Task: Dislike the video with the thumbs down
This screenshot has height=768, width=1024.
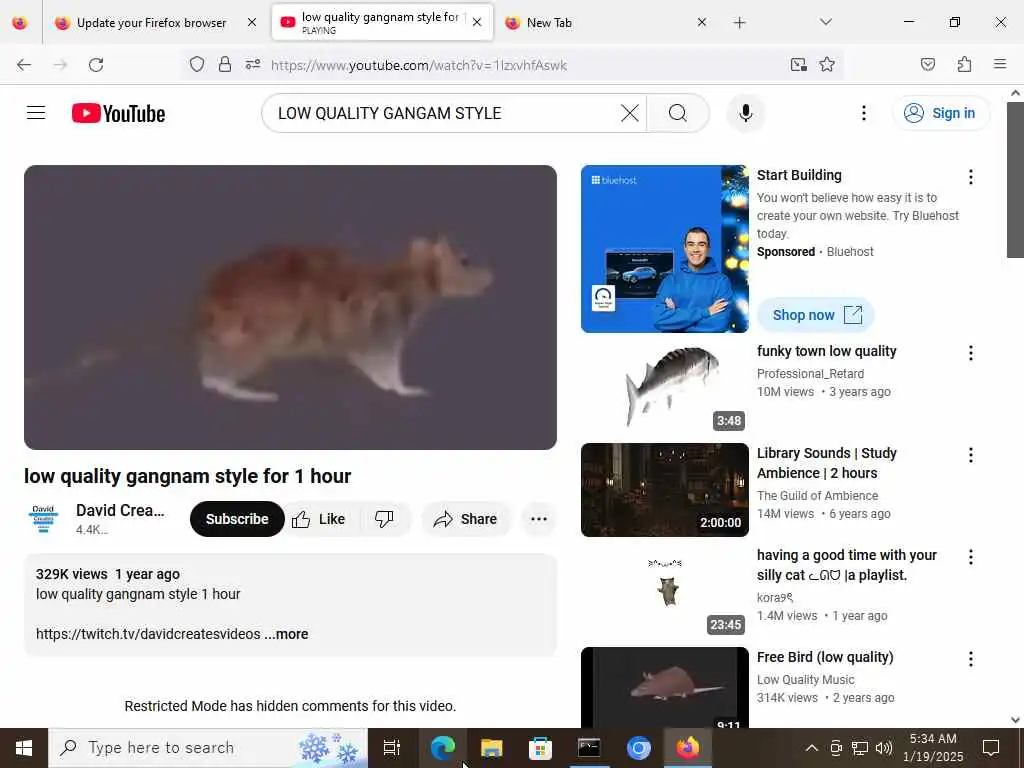Action: click(x=384, y=519)
